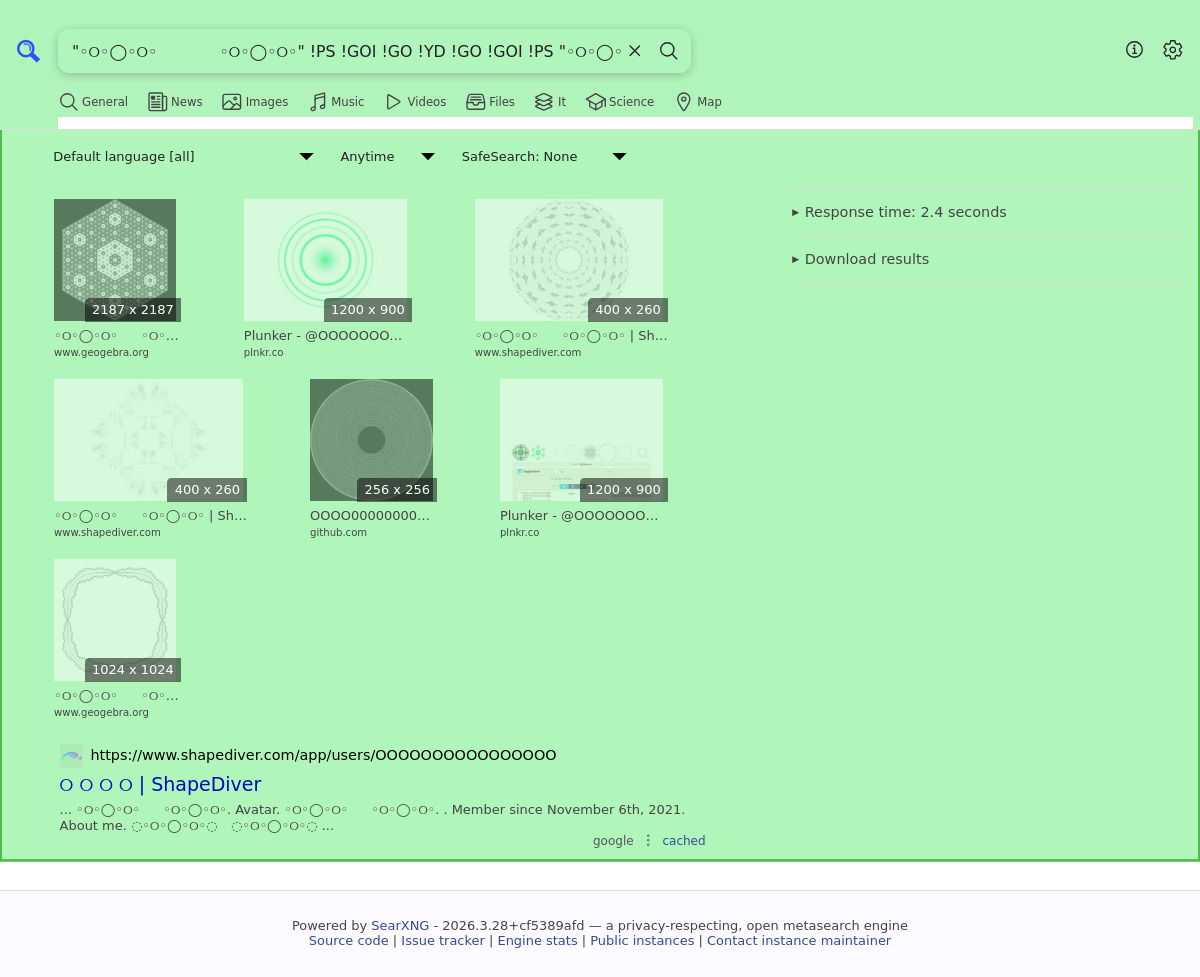Open the SafeSearch filter dropdown
The height and width of the screenshot is (977, 1200).
543,157
